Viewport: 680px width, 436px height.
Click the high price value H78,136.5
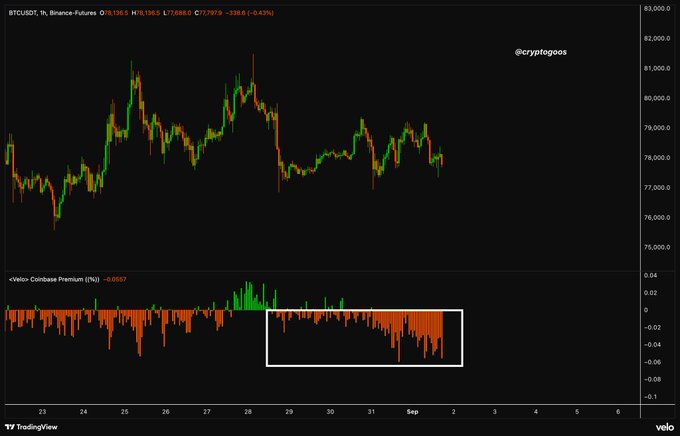pyautogui.click(x=146, y=13)
